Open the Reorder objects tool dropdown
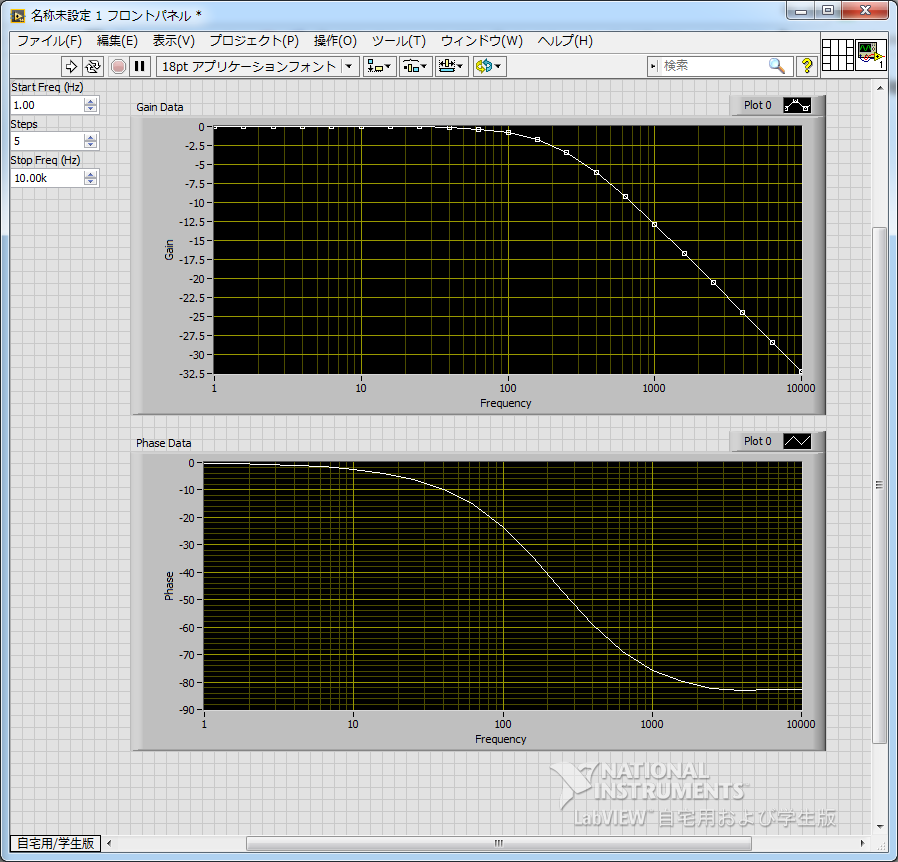This screenshot has height=862, width=898. pos(489,66)
